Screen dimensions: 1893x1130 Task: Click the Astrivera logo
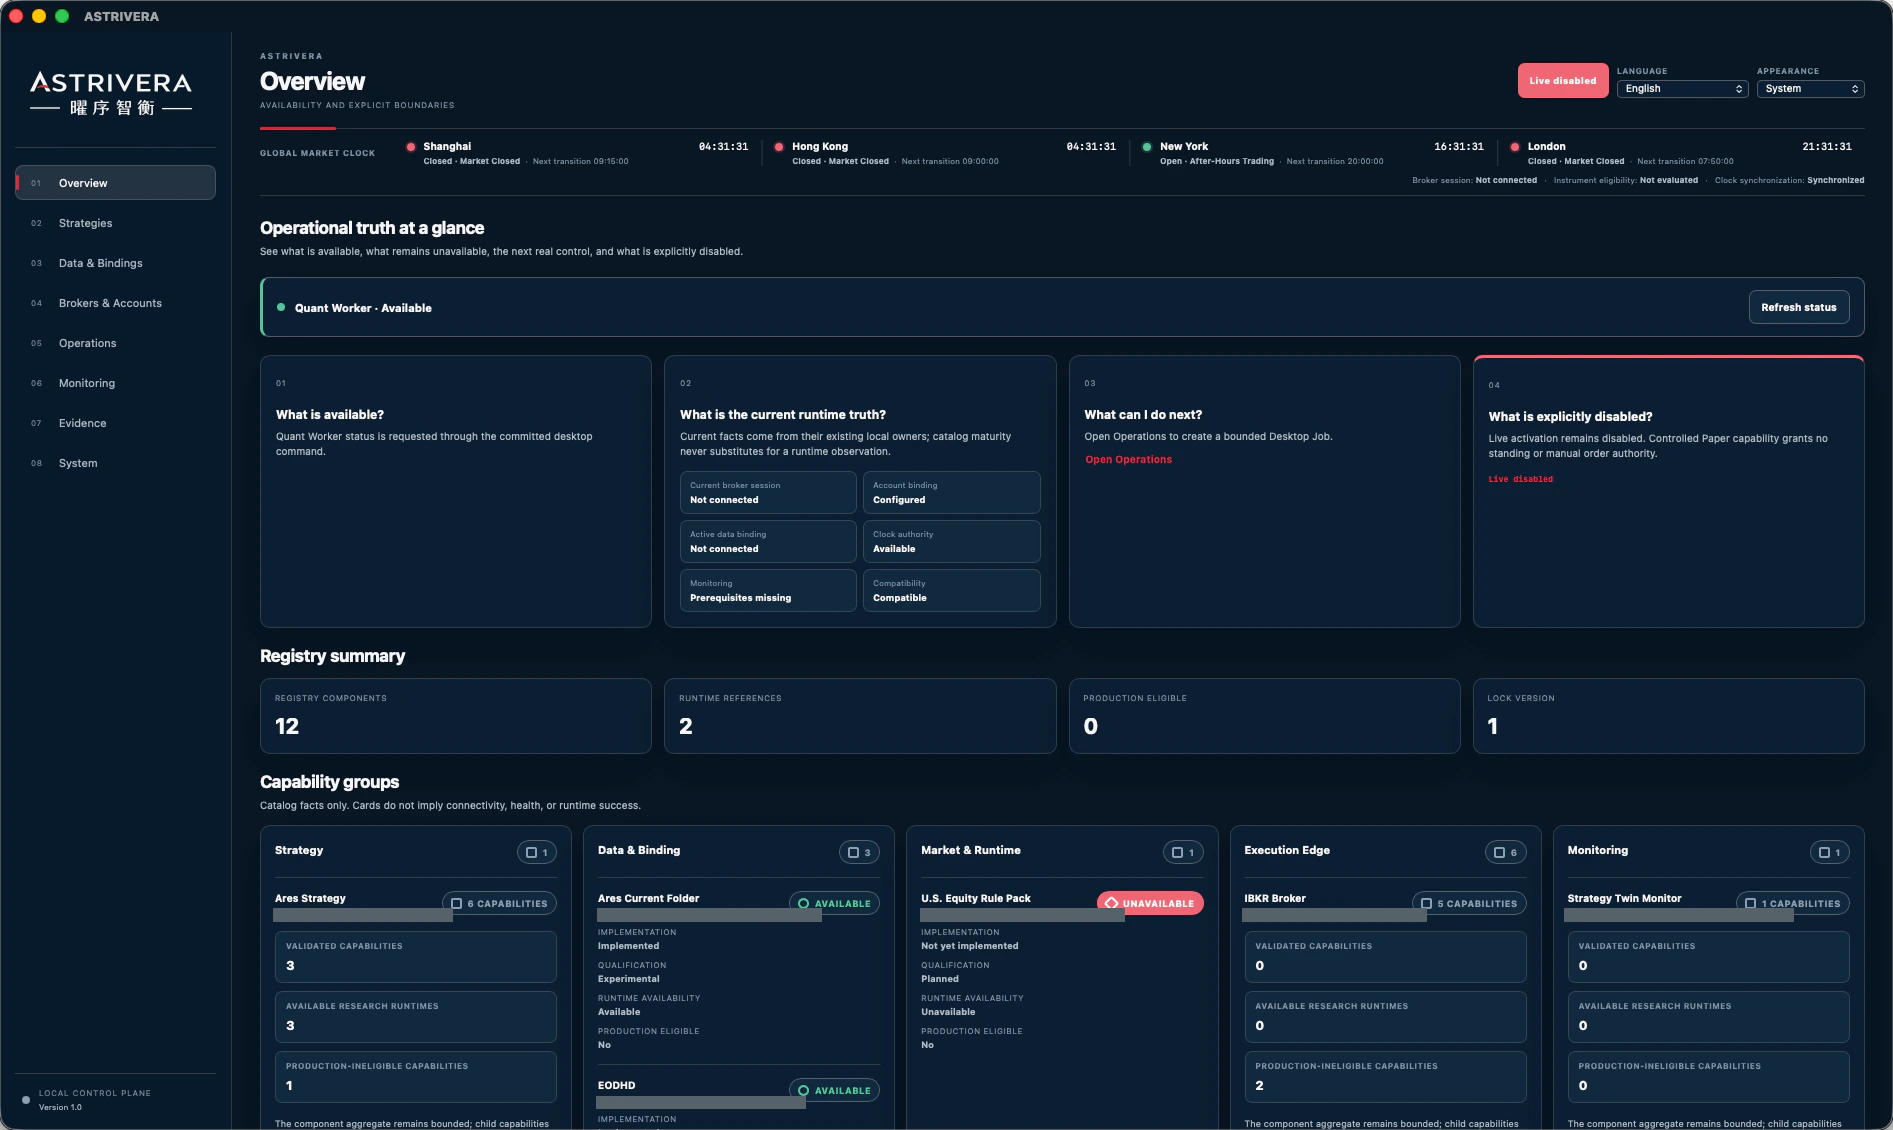coord(111,93)
